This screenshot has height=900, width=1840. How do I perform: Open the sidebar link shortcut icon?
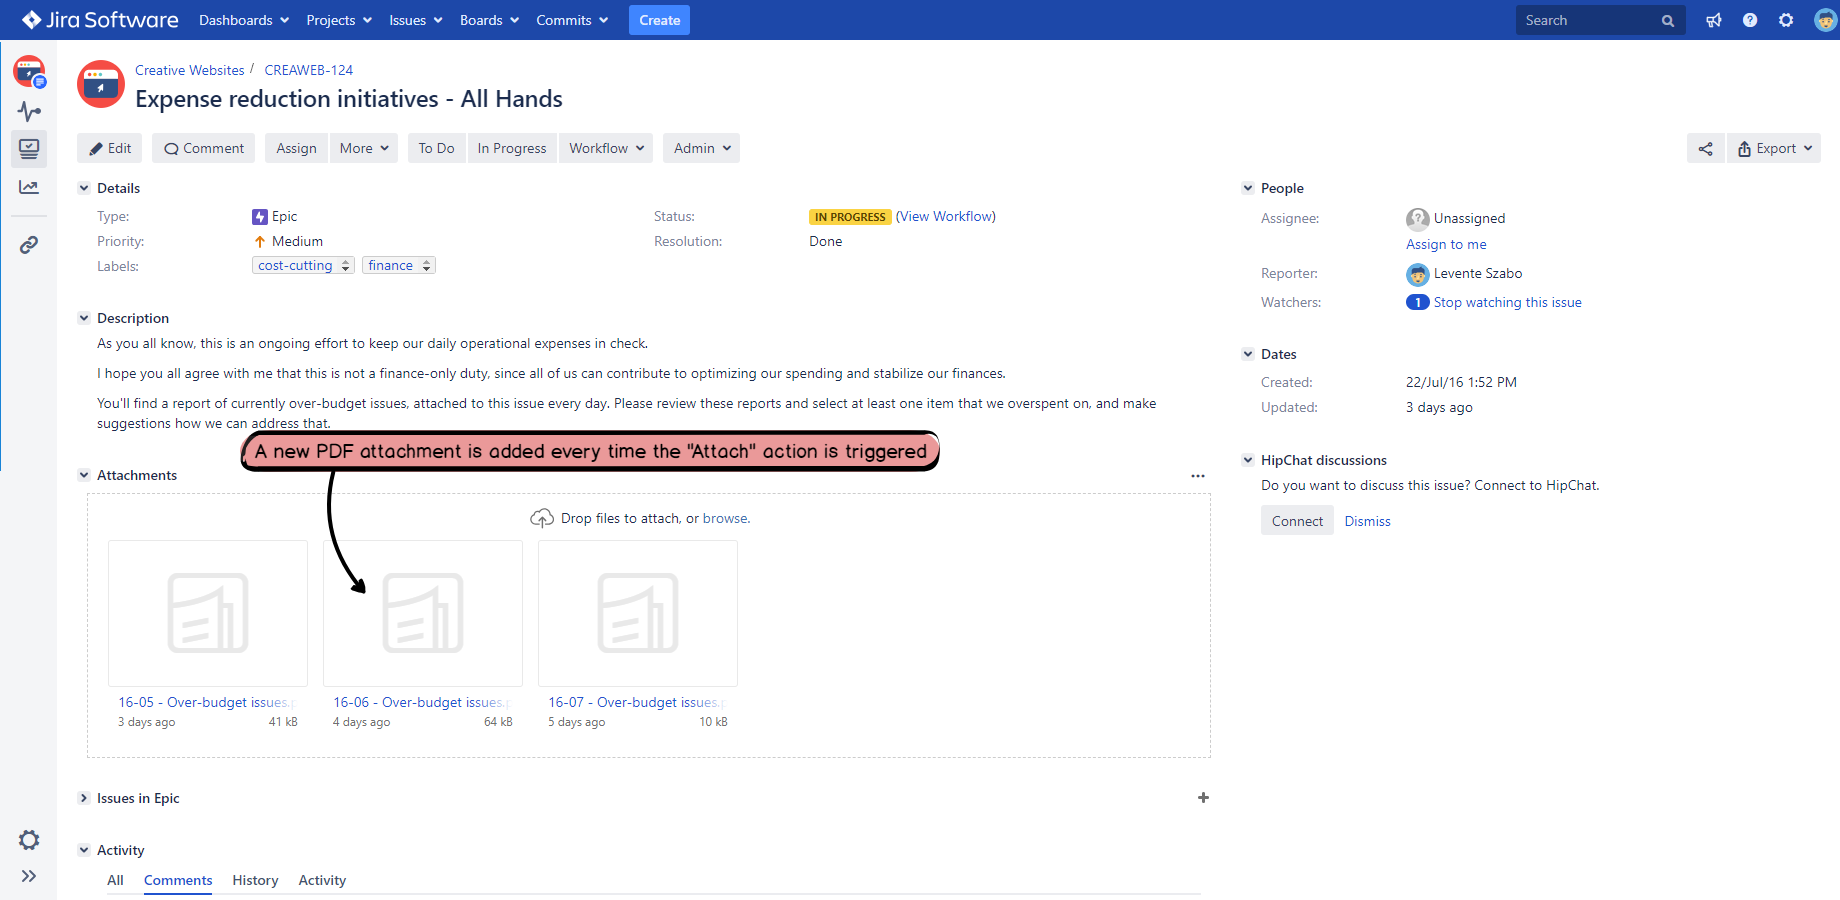click(29, 245)
